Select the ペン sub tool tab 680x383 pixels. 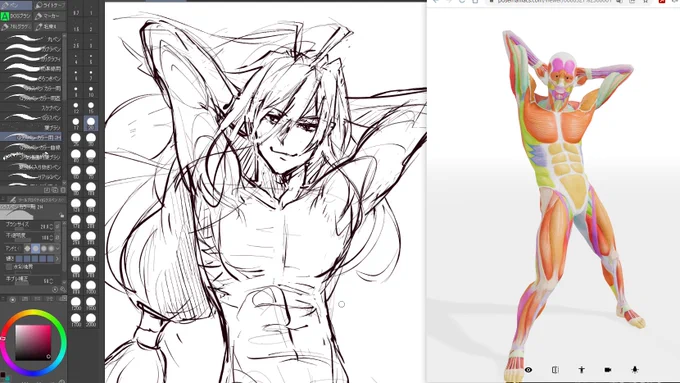pyautogui.click(x=16, y=5)
